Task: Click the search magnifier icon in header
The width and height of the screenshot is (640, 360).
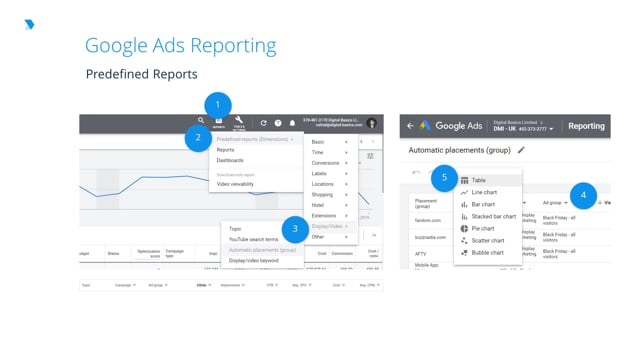Action: pos(201,120)
